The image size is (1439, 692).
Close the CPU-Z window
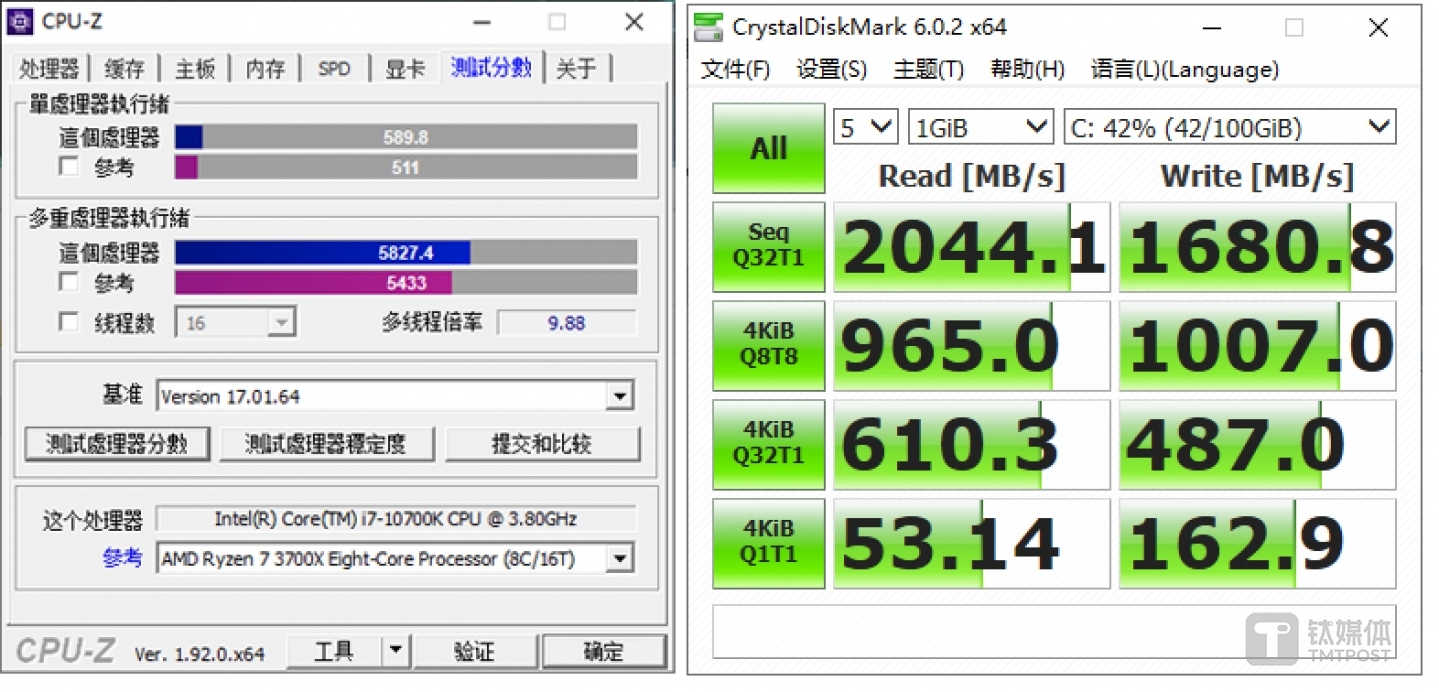[x=634, y=21]
